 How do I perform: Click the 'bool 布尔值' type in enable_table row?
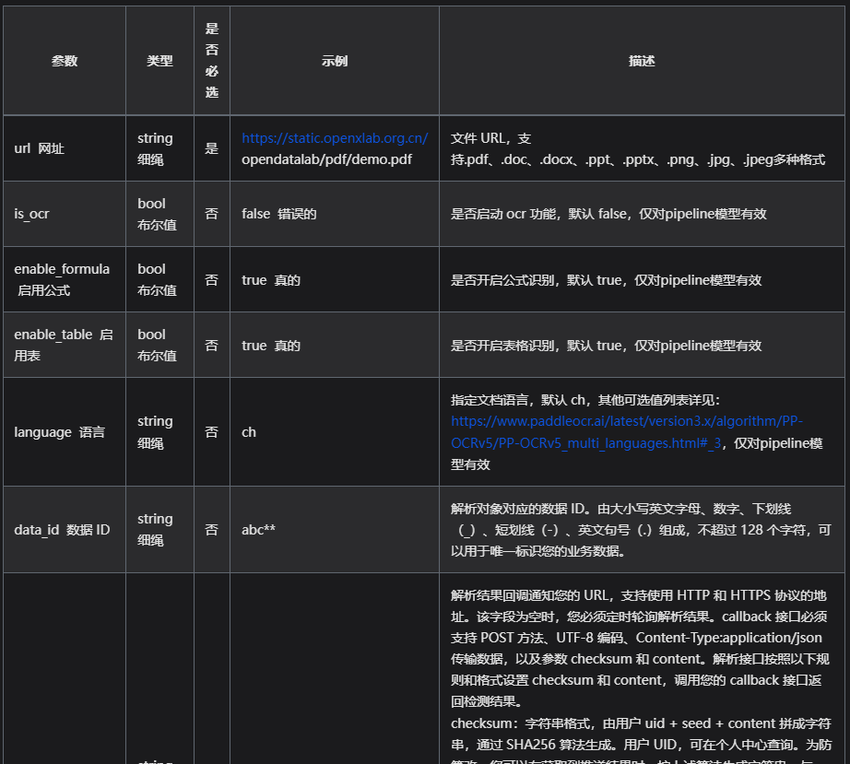[x=157, y=345]
